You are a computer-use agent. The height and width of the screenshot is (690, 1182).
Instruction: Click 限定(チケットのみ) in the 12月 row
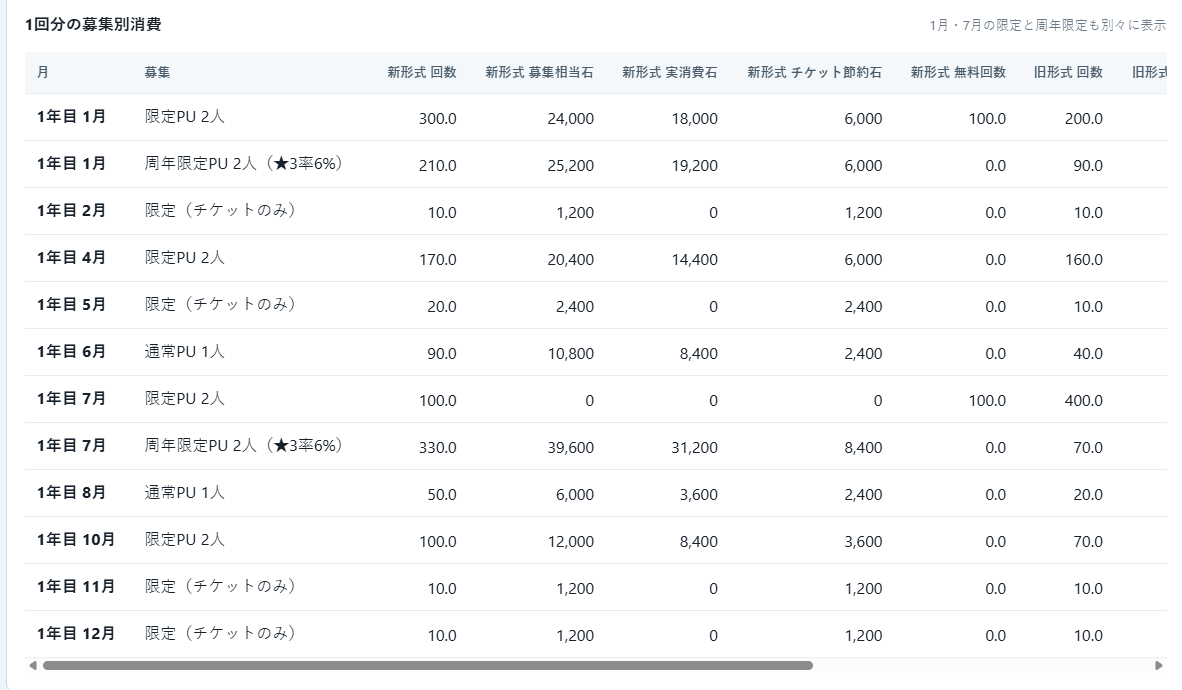[x=220, y=634]
